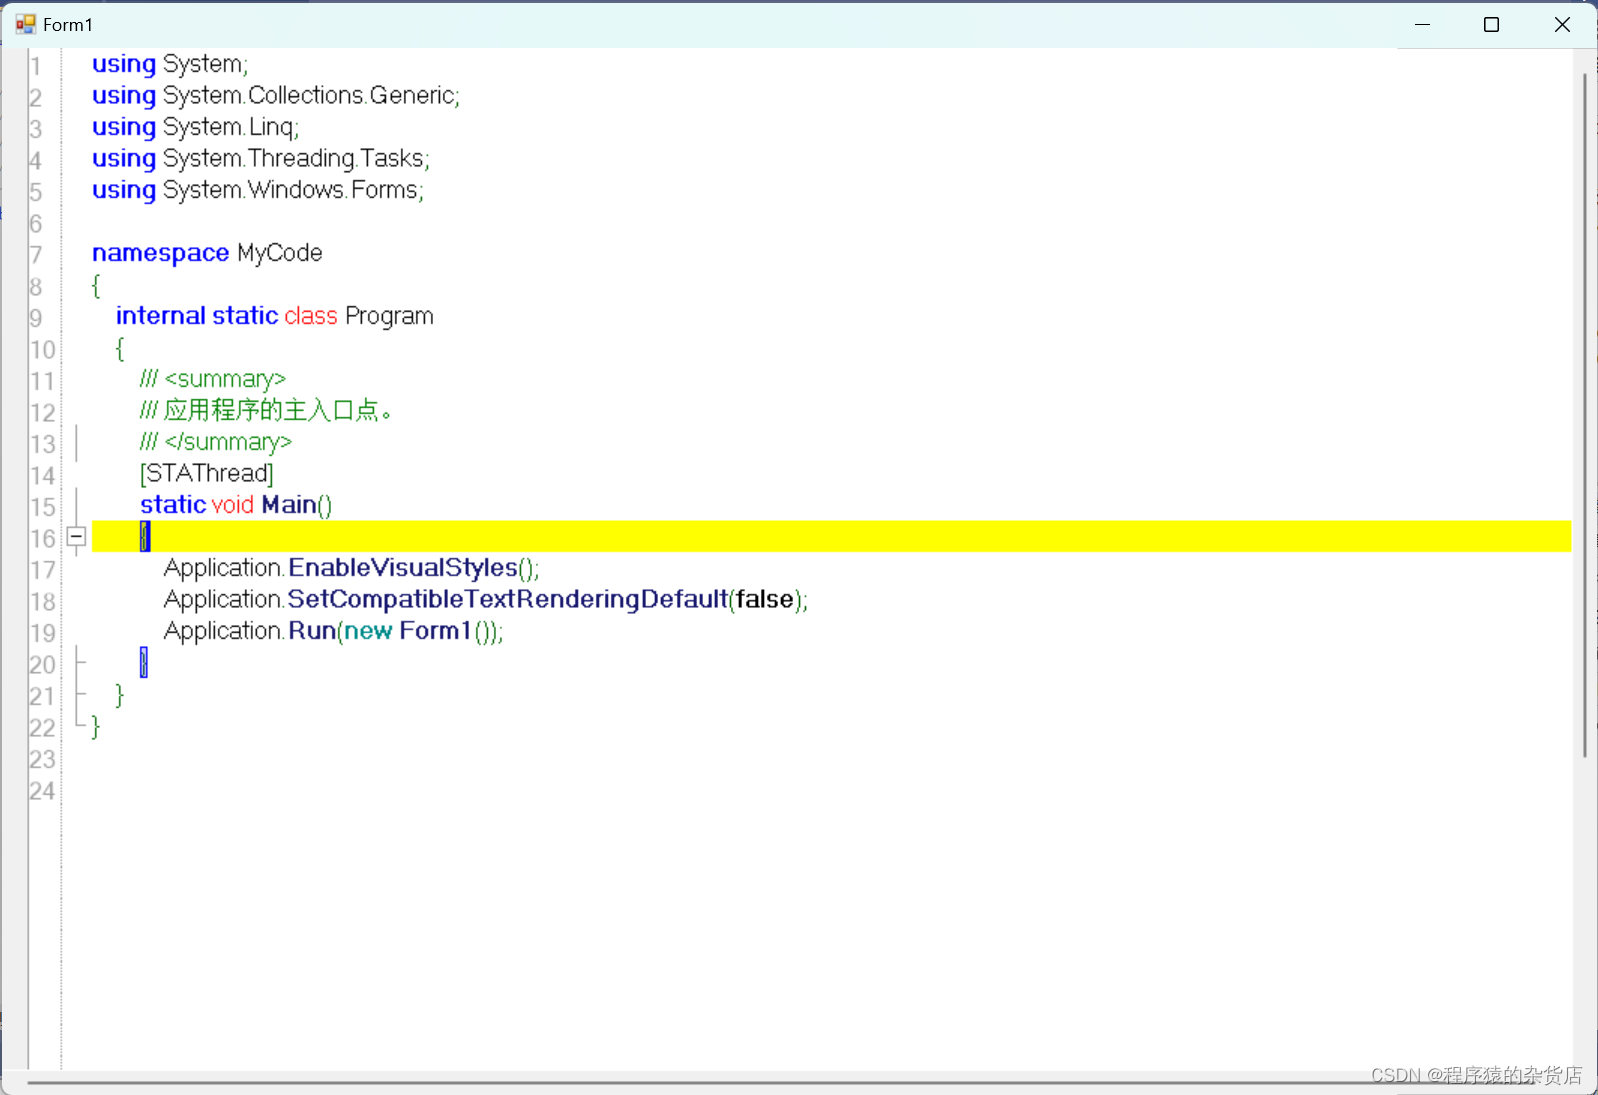Click the 'Main' method name
The width and height of the screenshot is (1598, 1095).
pos(289,505)
